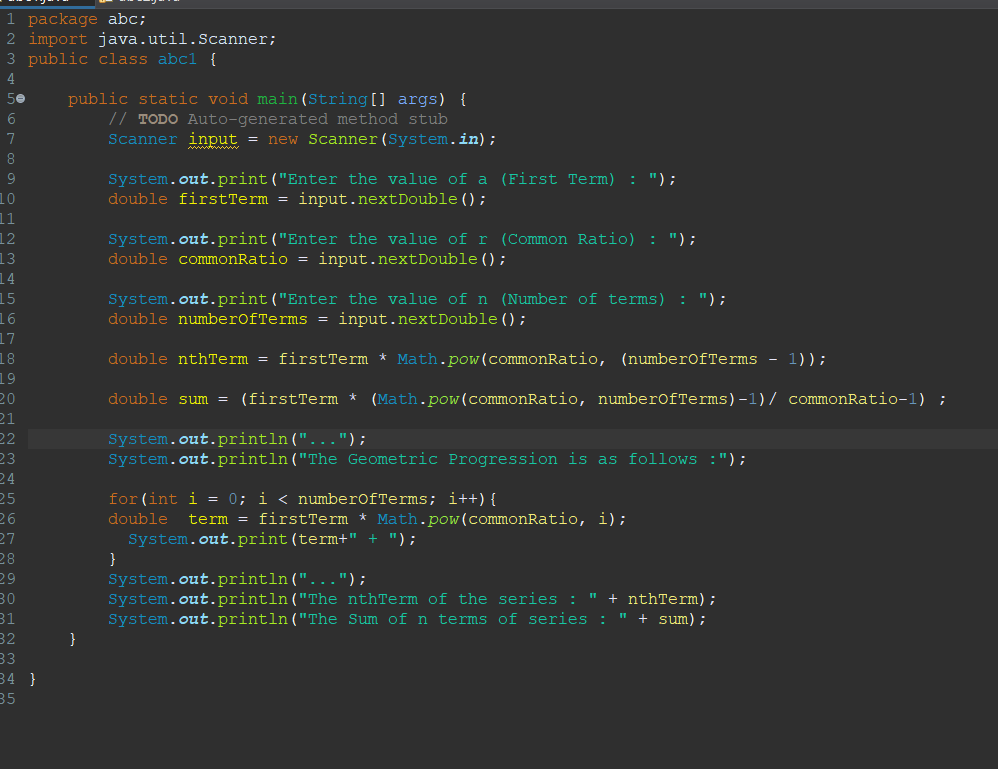Click i++ in the for loop header

point(463,499)
